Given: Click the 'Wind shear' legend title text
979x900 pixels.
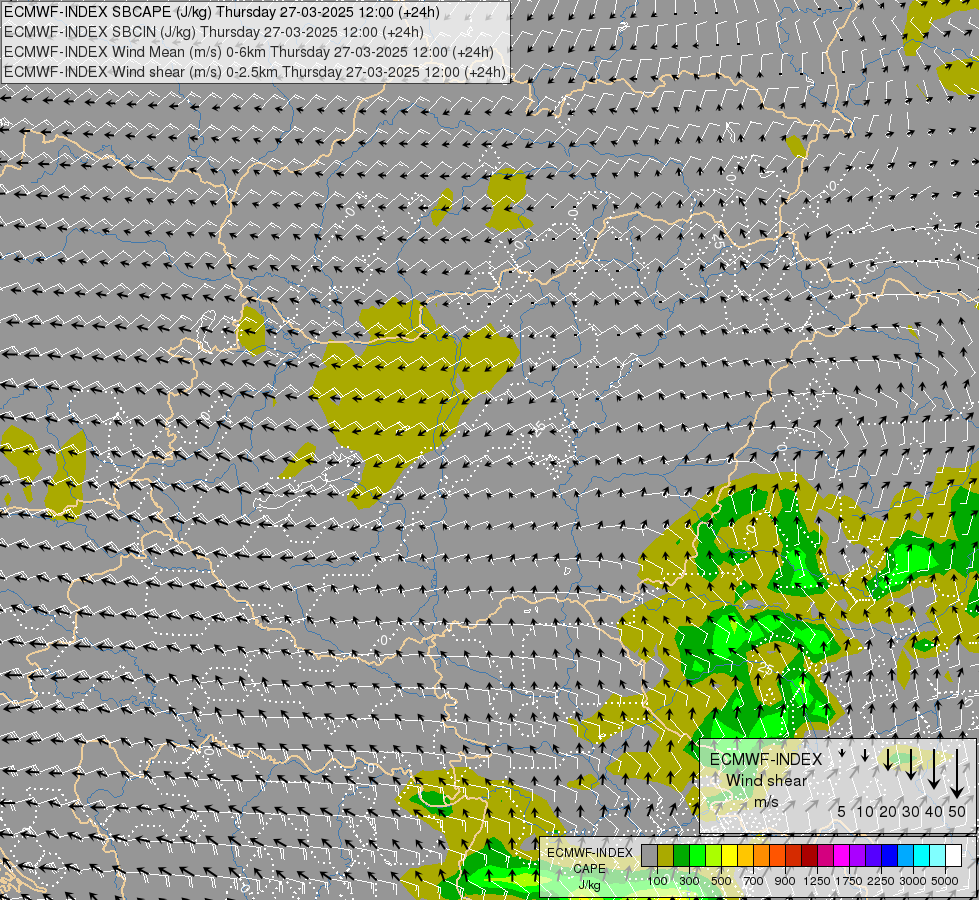Looking at the screenshot, I should pos(766,781).
